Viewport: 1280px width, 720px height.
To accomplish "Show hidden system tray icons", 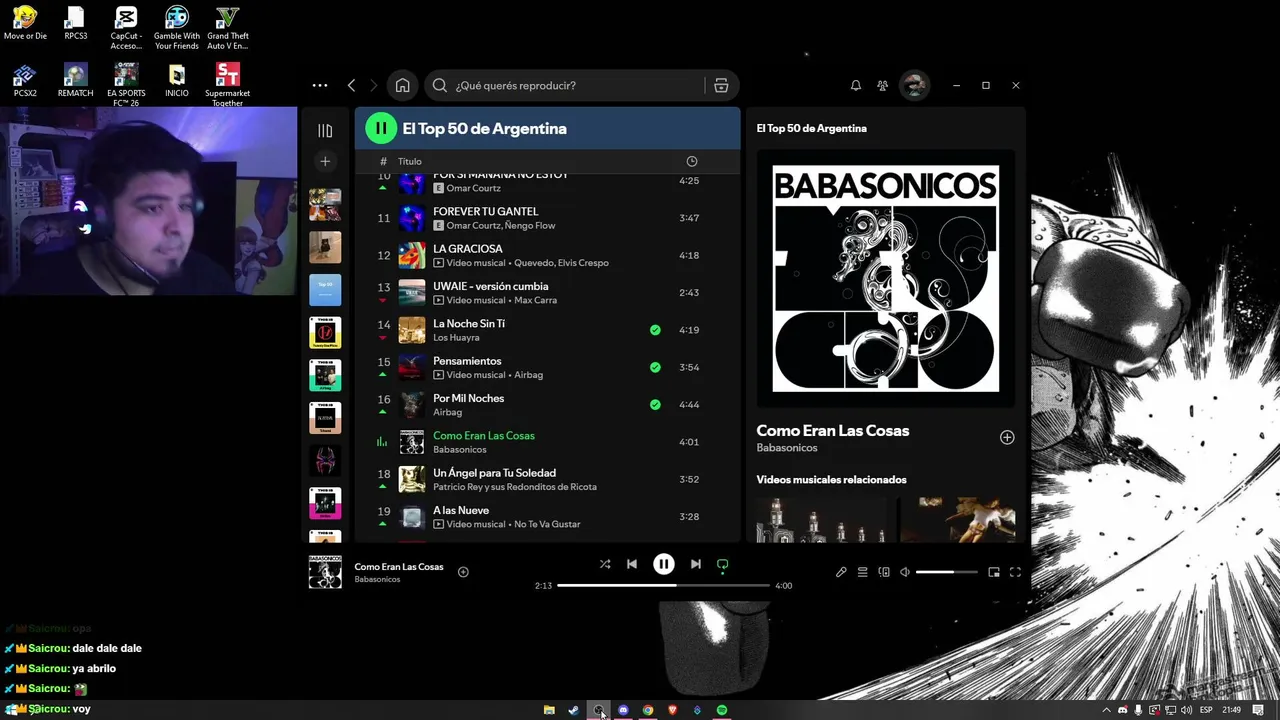I will point(1106,710).
